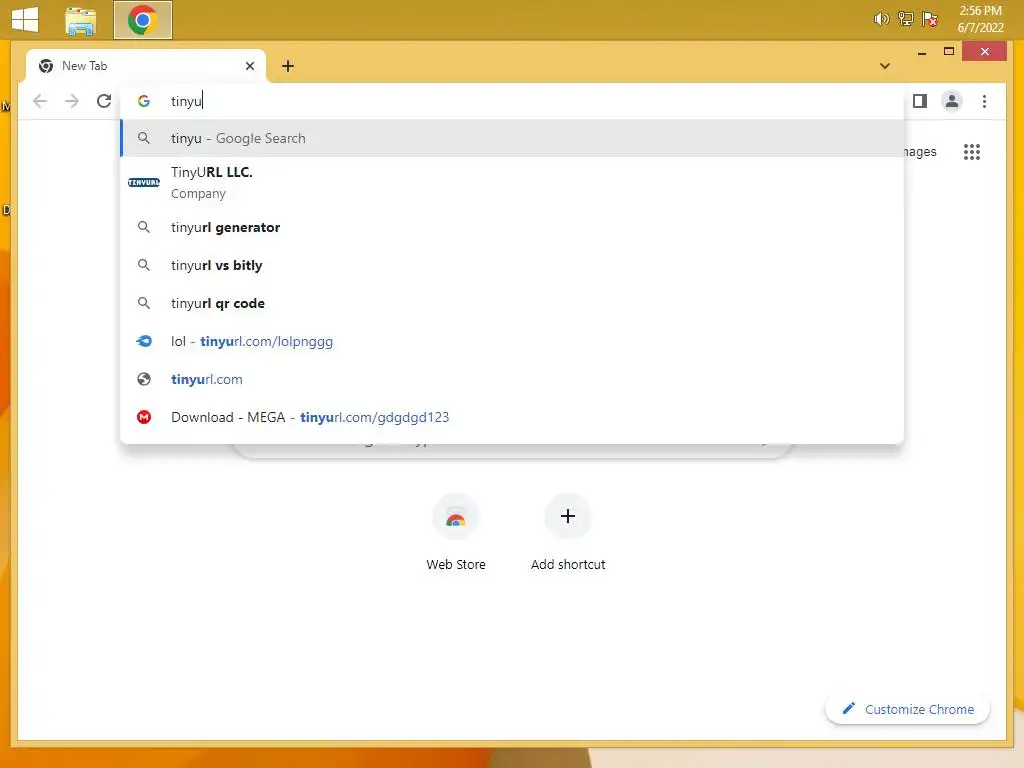Open the Web Store shortcut
The height and width of the screenshot is (768, 1024).
[456, 534]
